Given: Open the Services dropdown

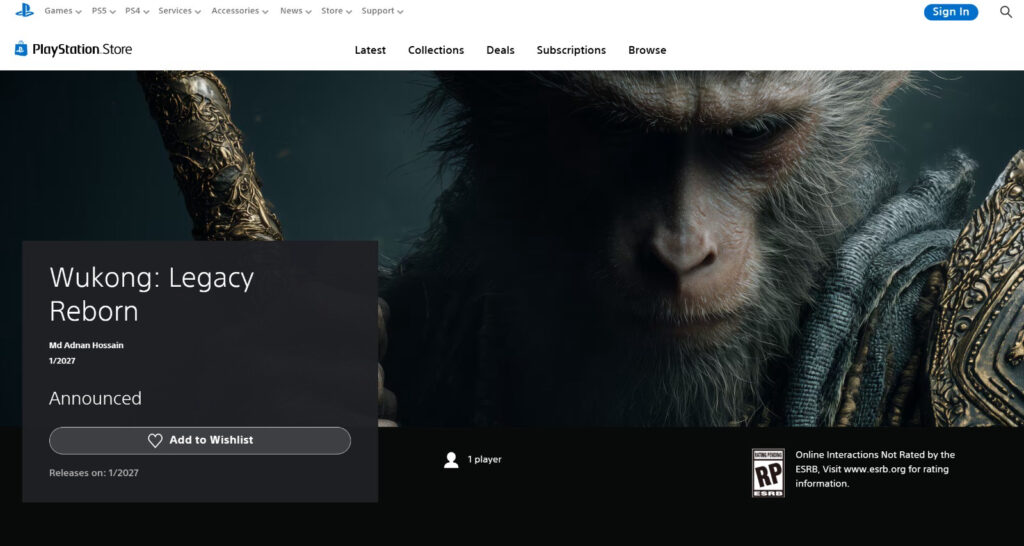Looking at the screenshot, I should point(179,11).
